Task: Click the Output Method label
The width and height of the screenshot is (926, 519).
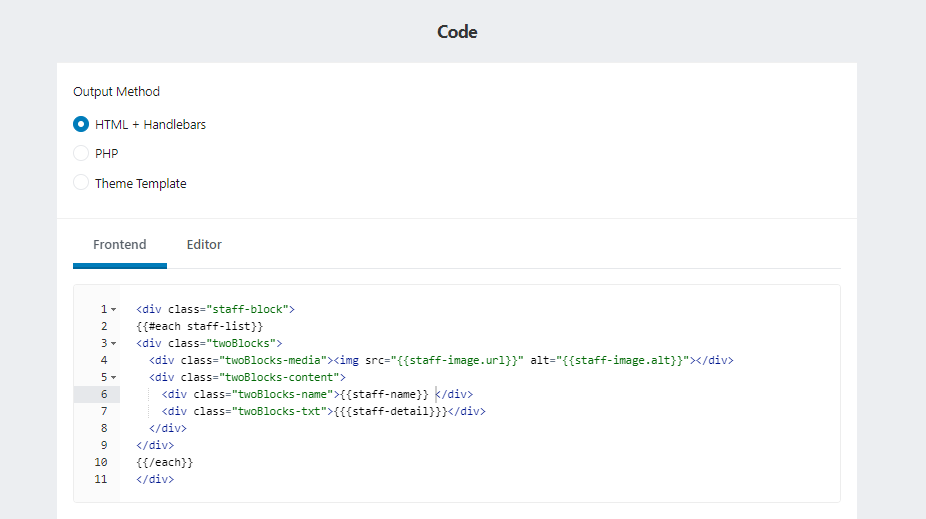Action: click(x=116, y=92)
